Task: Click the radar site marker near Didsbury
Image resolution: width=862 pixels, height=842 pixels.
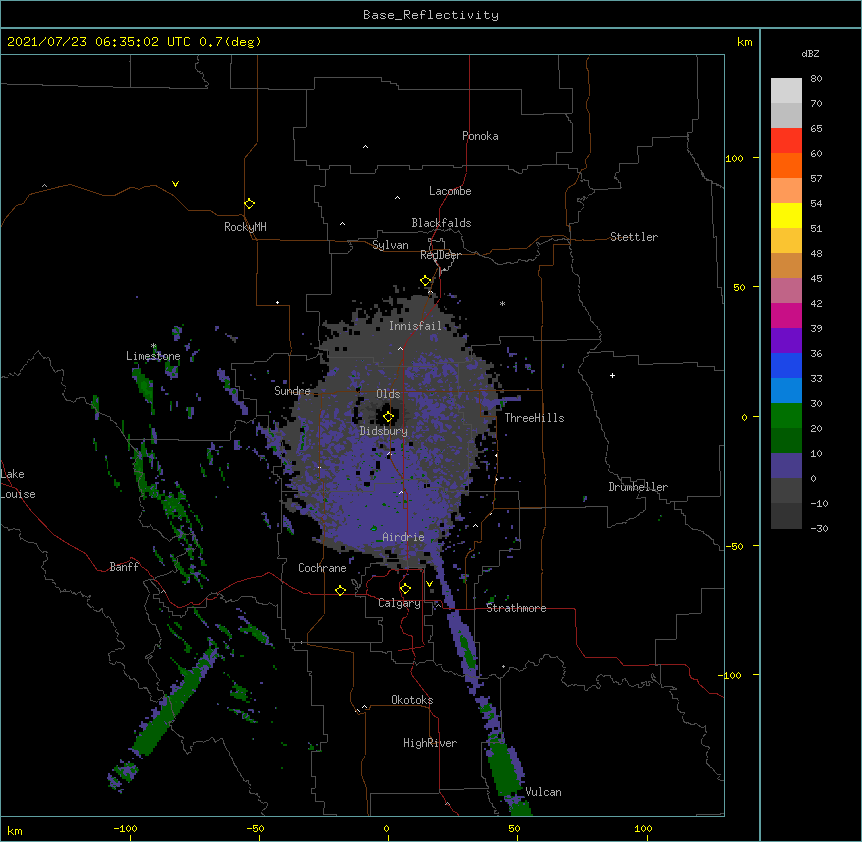Action: coord(388,417)
